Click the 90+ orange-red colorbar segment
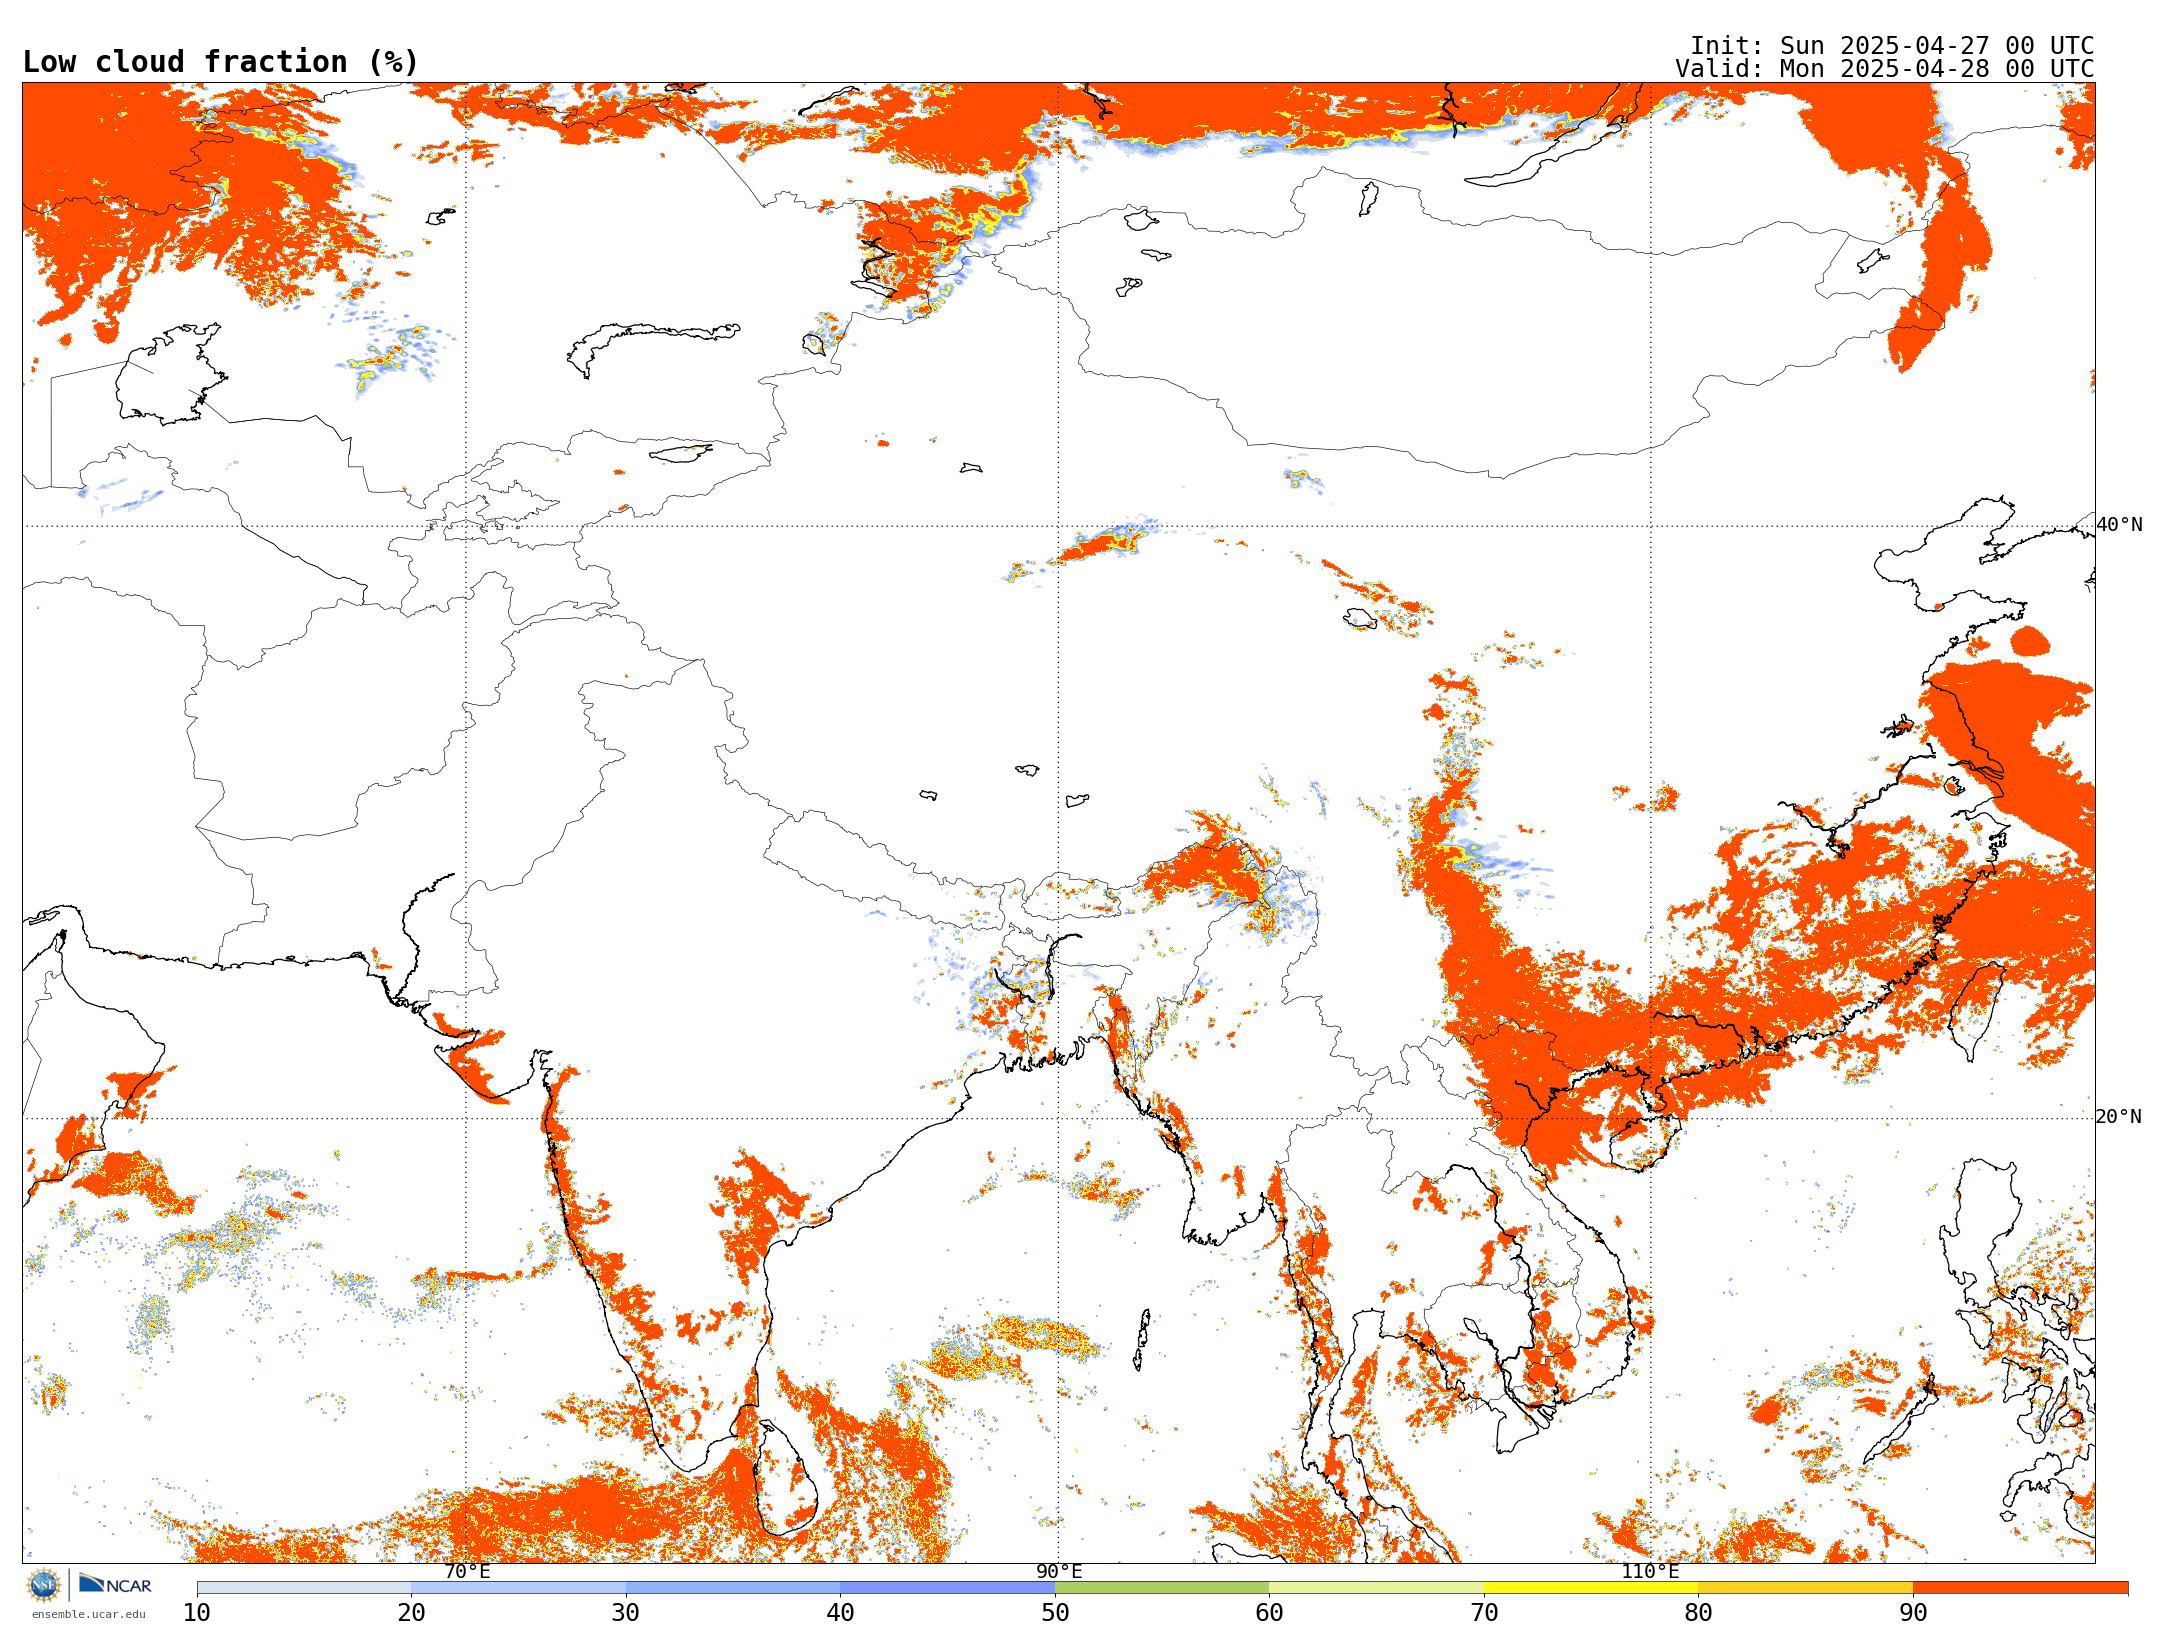The image size is (2160, 1626). click(x=2021, y=1588)
